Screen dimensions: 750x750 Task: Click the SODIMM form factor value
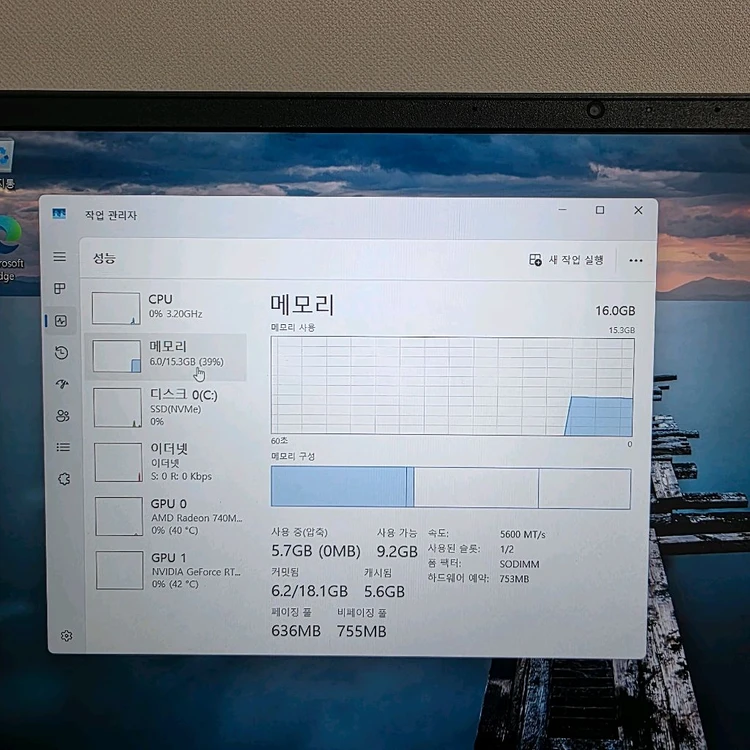[x=519, y=564]
